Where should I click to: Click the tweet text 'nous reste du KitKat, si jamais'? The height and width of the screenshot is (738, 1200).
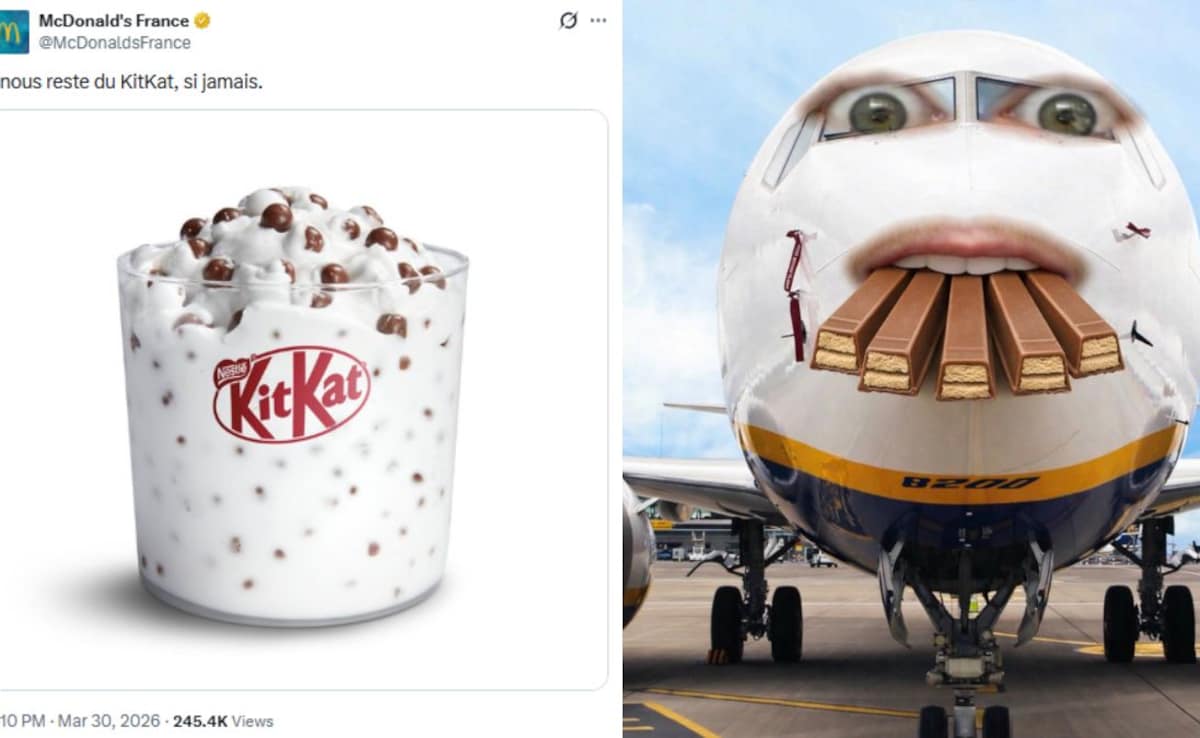pos(130,83)
